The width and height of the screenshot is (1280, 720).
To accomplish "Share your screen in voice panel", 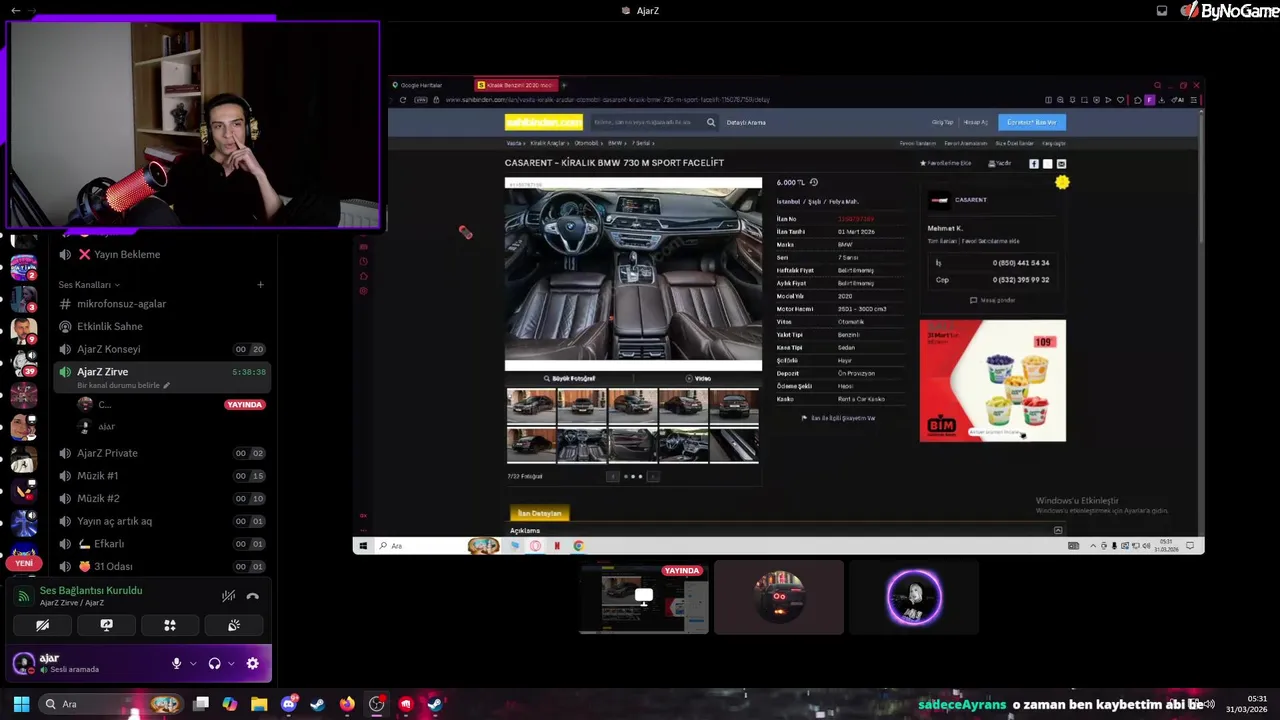I will pos(106,625).
